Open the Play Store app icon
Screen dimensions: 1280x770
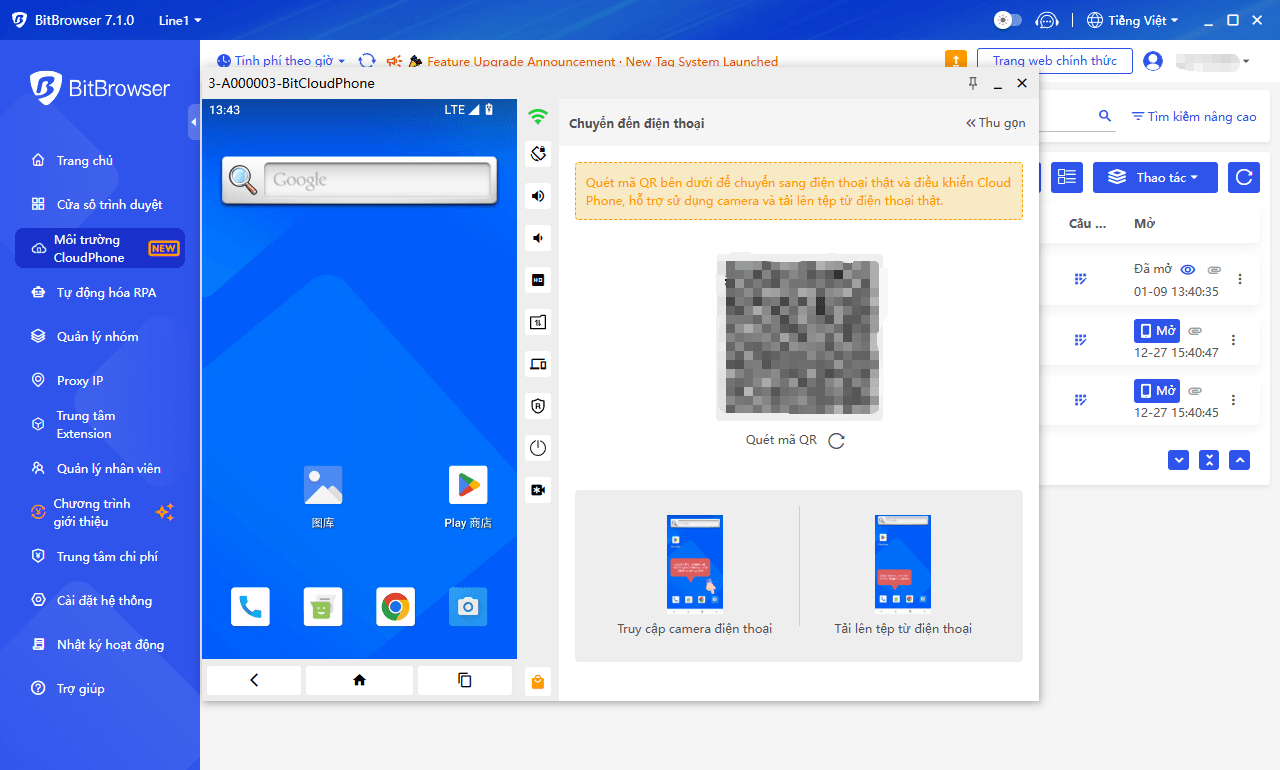point(468,485)
